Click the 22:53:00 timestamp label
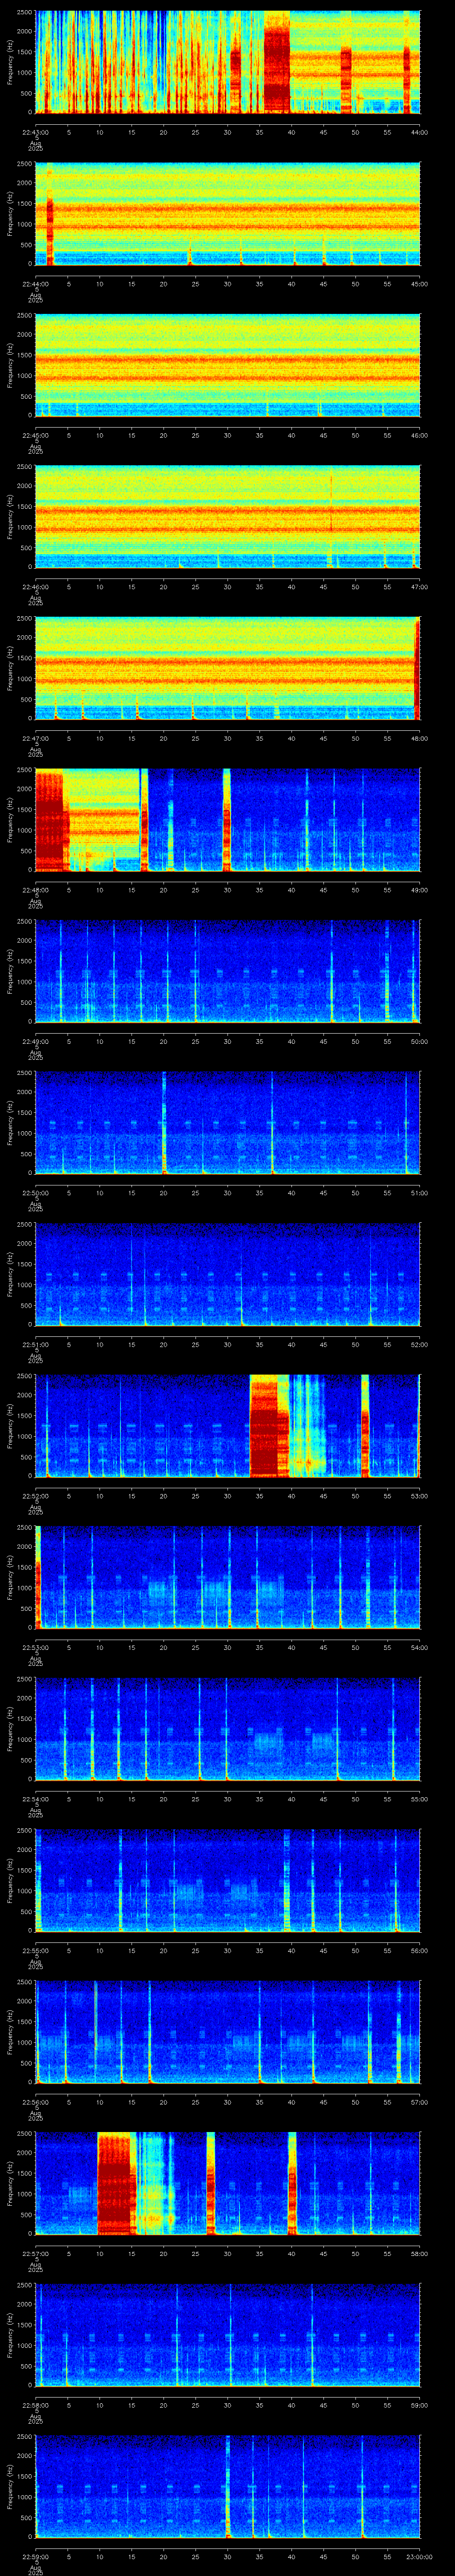Image resolution: width=455 pixels, height=2576 pixels. 35,1647
